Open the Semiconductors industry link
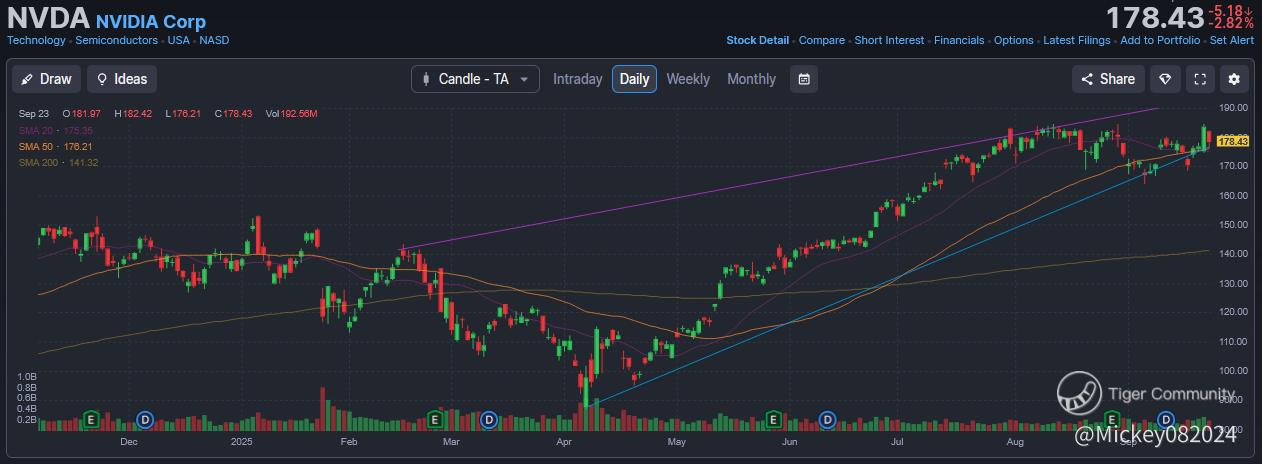This screenshot has height=464, width=1262. 116,40
